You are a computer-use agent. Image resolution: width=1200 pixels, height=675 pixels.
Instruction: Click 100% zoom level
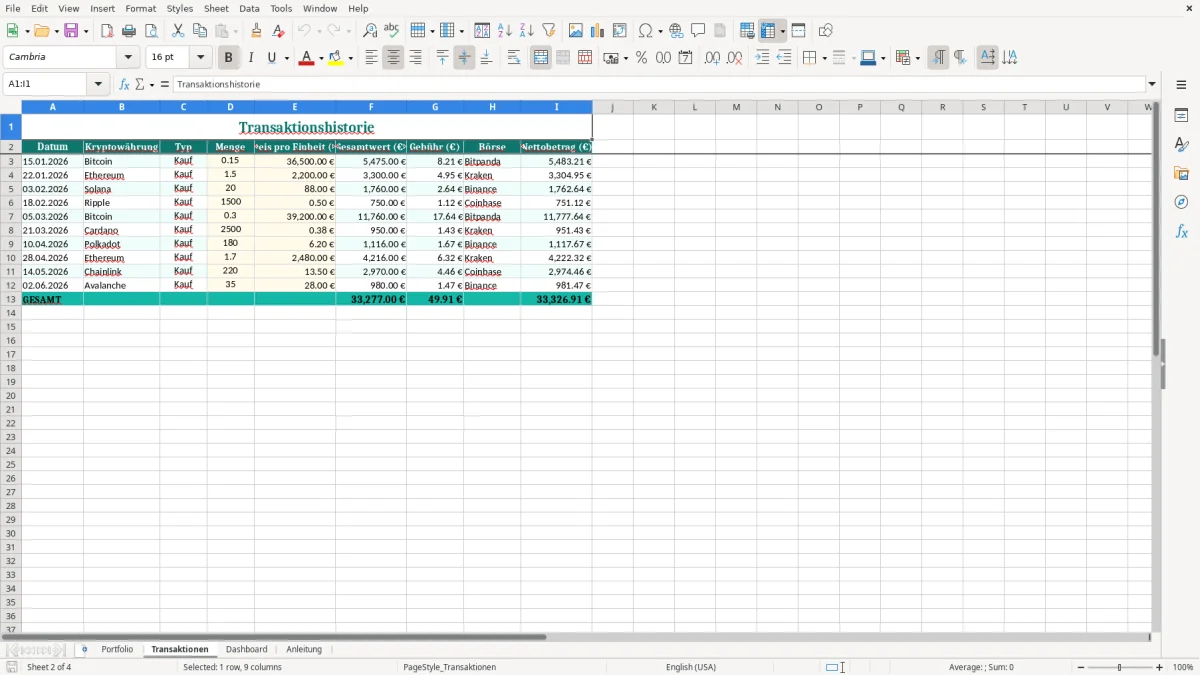click(1183, 667)
